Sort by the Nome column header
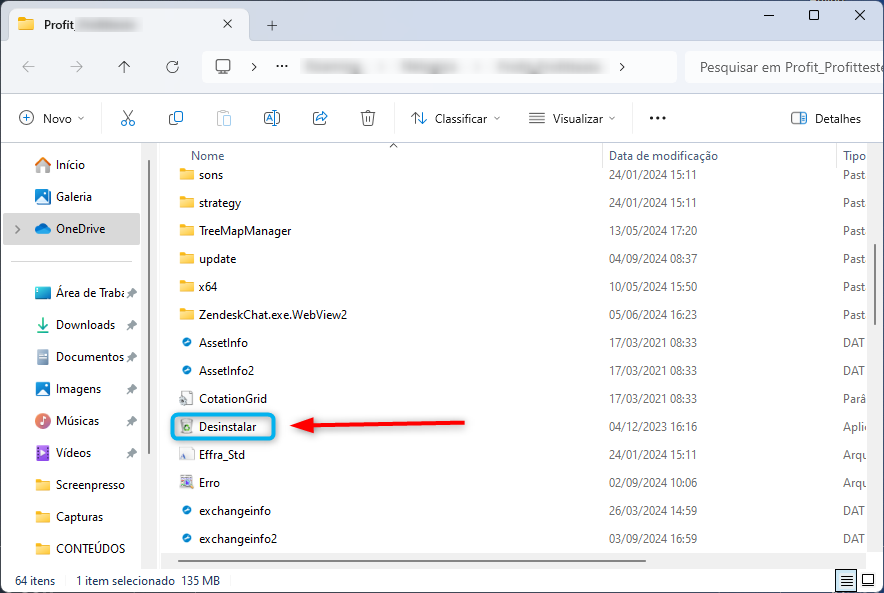 207,156
